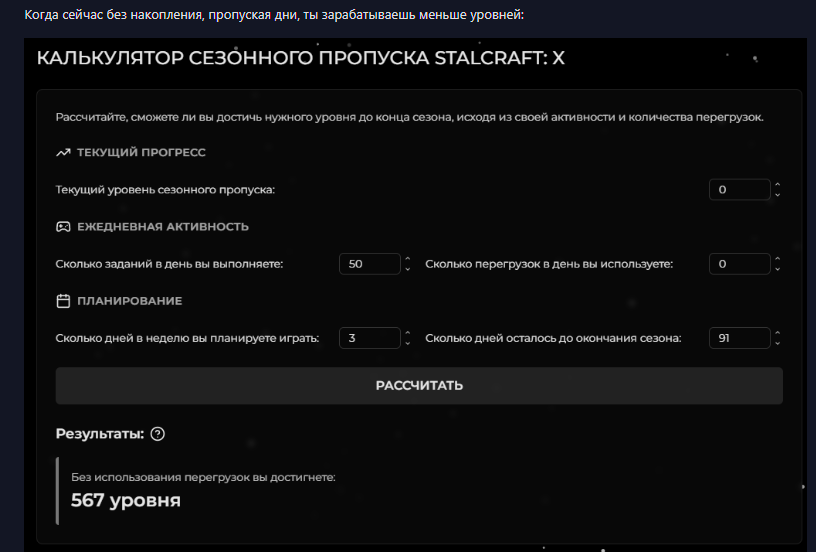
Task: Increase days per week with up arrow
Action: (407, 333)
